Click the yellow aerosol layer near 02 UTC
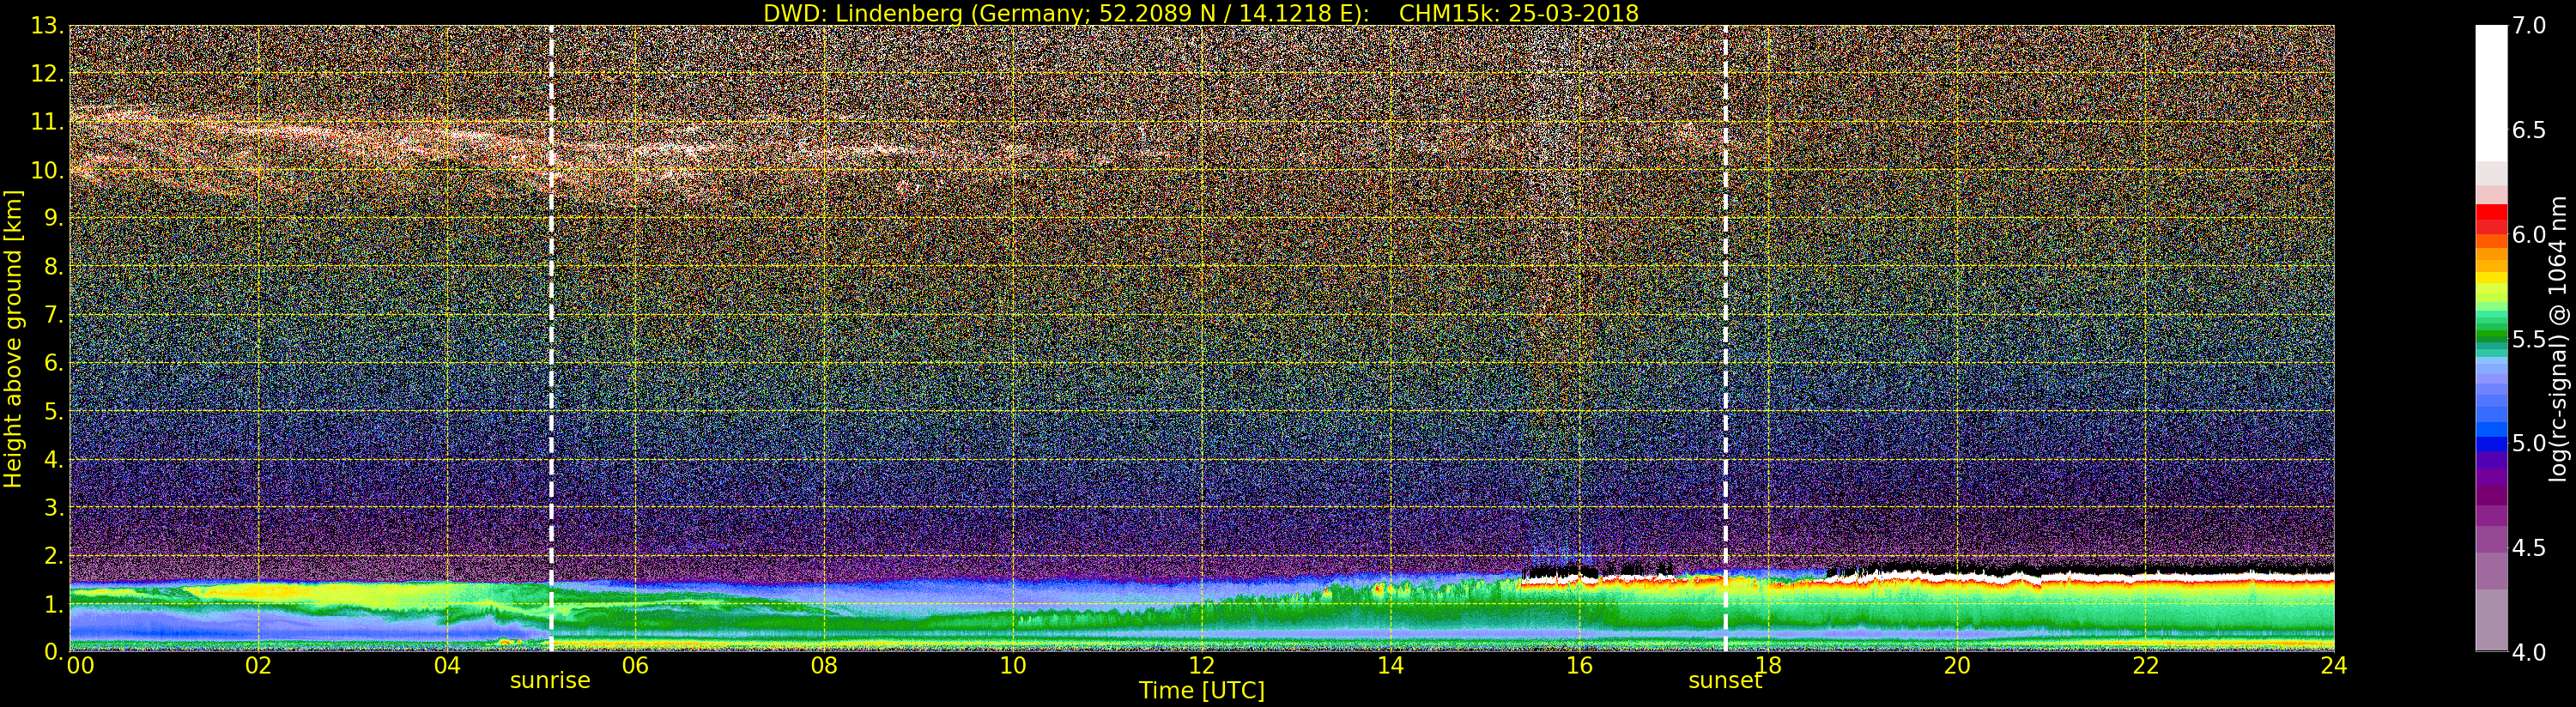This screenshot has height=707, width=2576. coord(258,592)
